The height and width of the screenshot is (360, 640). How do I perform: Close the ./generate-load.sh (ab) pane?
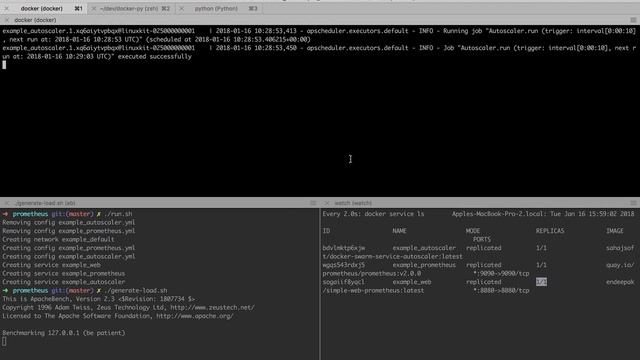click(7, 203)
